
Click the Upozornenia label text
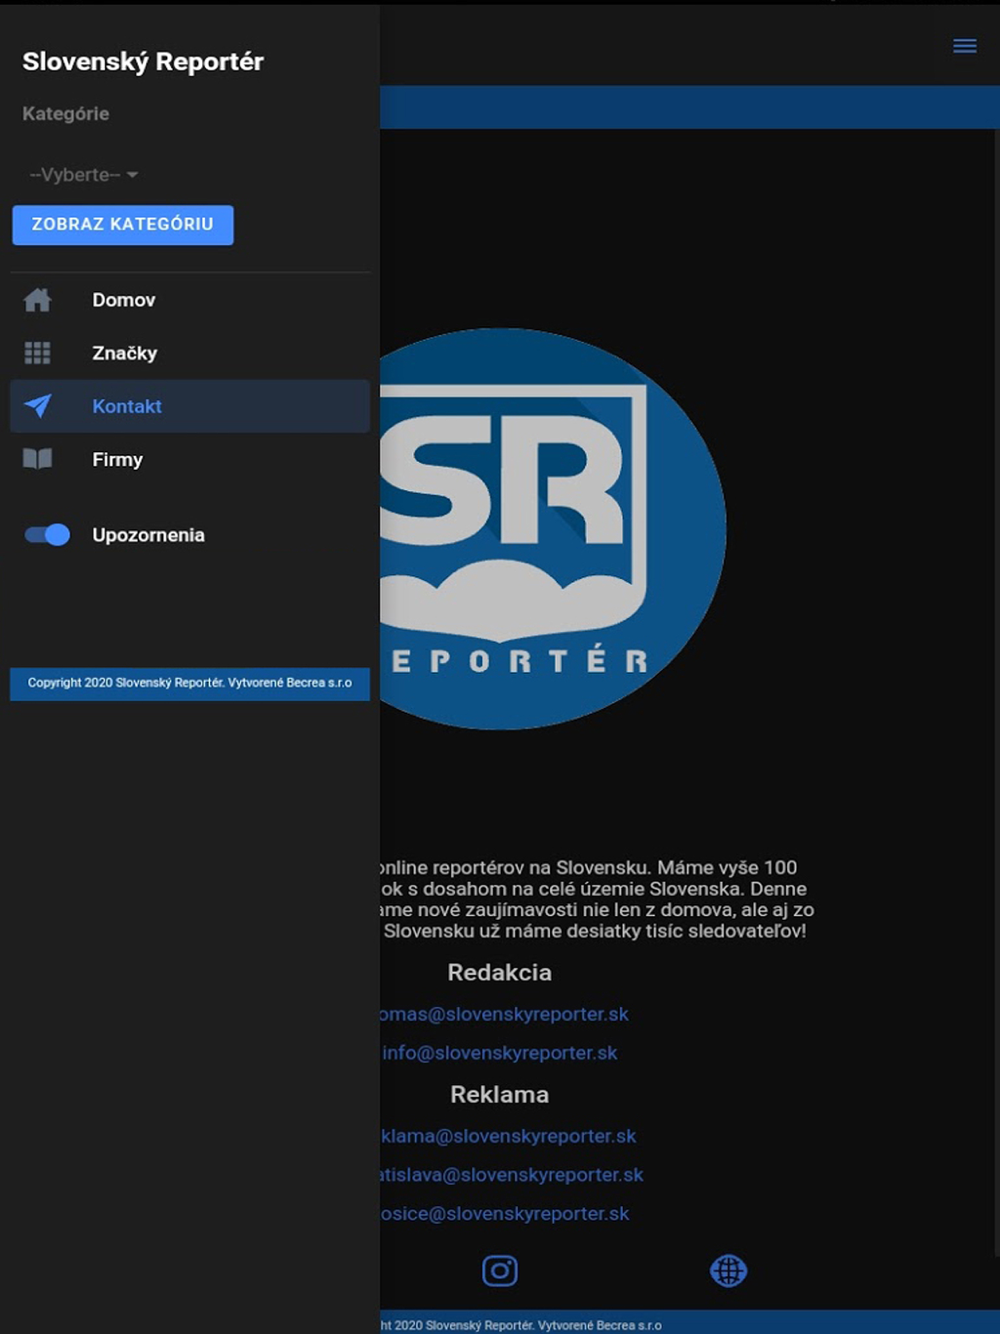pyautogui.click(x=148, y=535)
